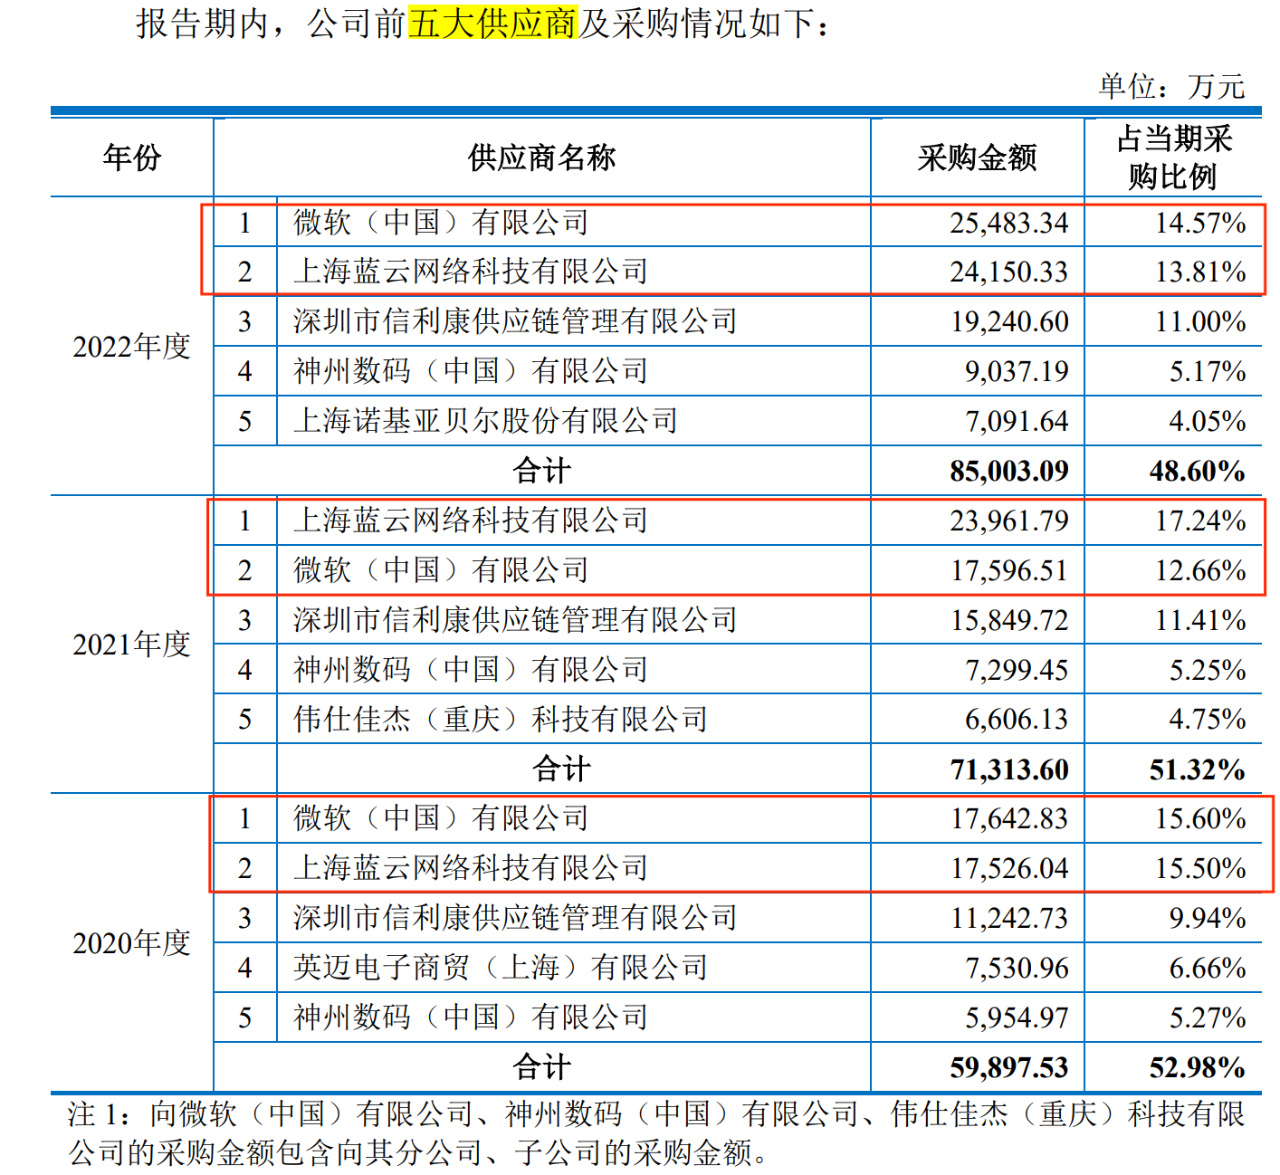Viewport: 1280px width, 1175px height.
Task: Click the percentage "4.75%"
Action: coord(1208,719)
